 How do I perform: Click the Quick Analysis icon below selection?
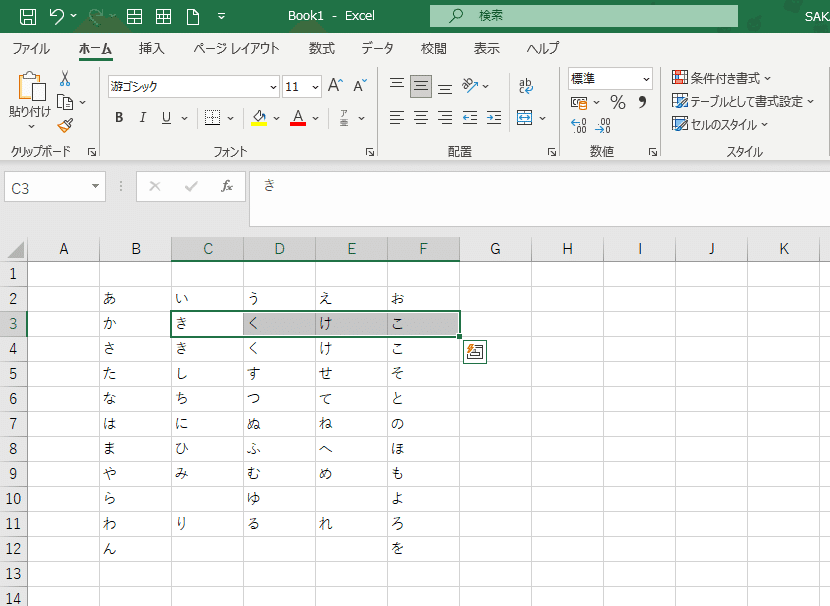pyautogui.click(x=475, y=352)
